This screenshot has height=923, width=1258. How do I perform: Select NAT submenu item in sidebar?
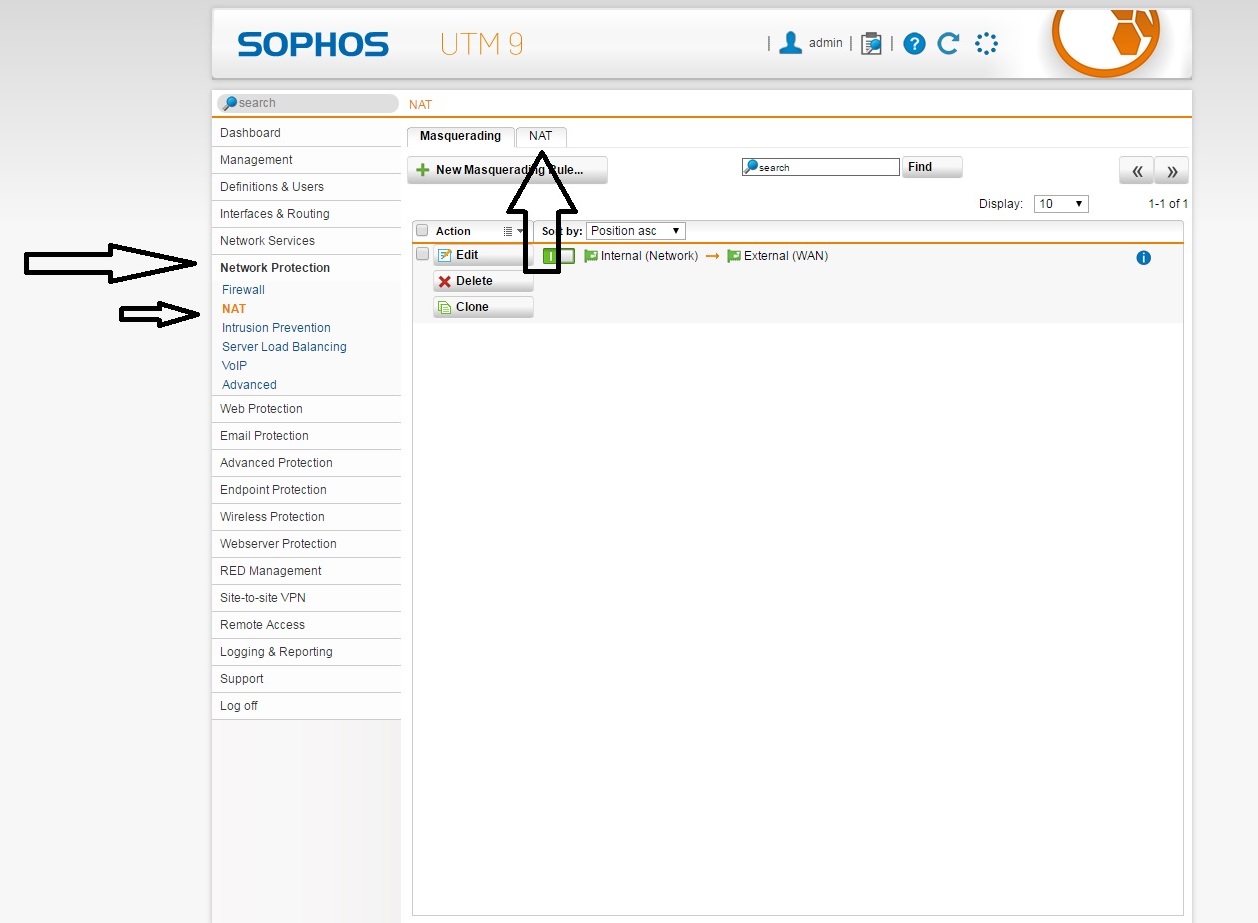coord(234,309)
